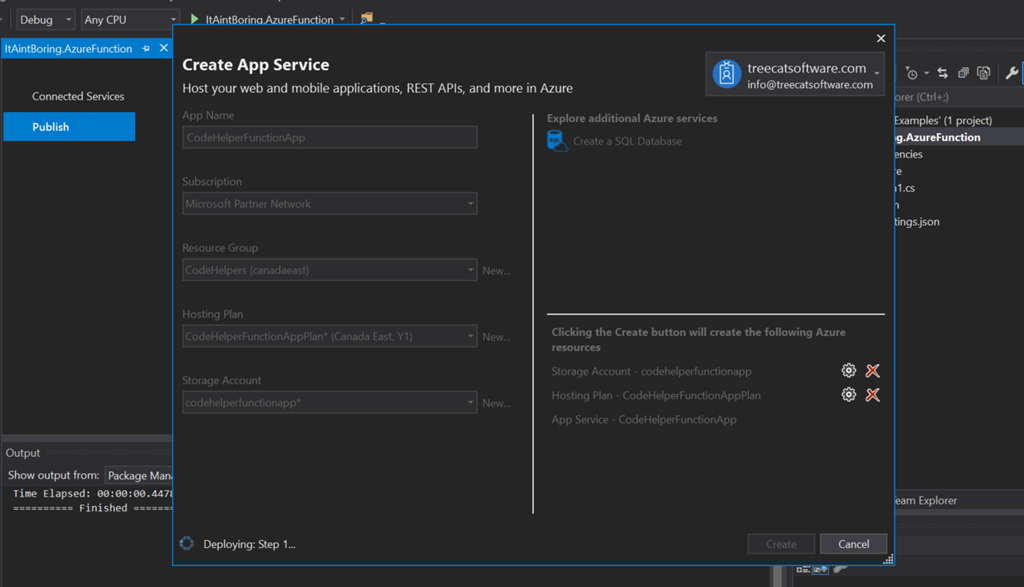Image resolution: width=1024 pixels, height=587 pixels.
Task: Click the Alphabetical sort icon in Properties panel
Action: pos(820,569)
